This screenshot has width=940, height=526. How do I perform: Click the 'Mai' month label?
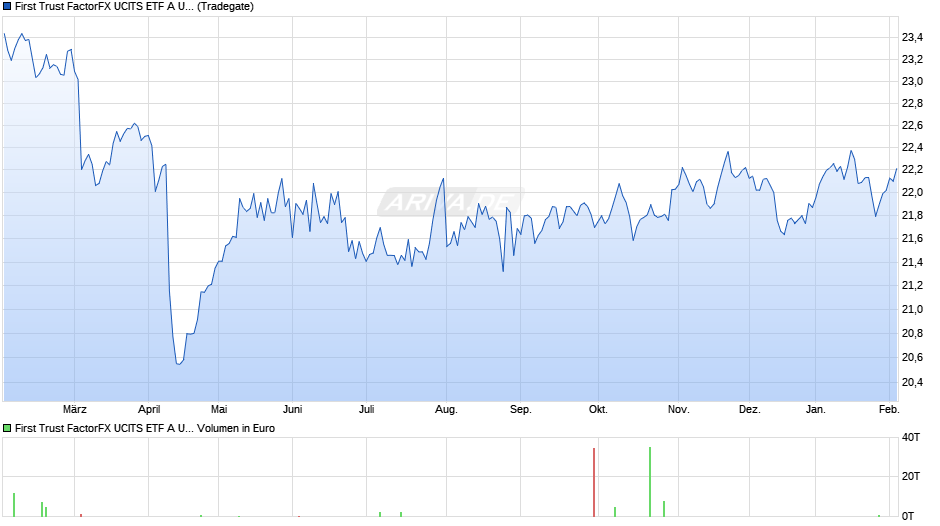point(219,410)
